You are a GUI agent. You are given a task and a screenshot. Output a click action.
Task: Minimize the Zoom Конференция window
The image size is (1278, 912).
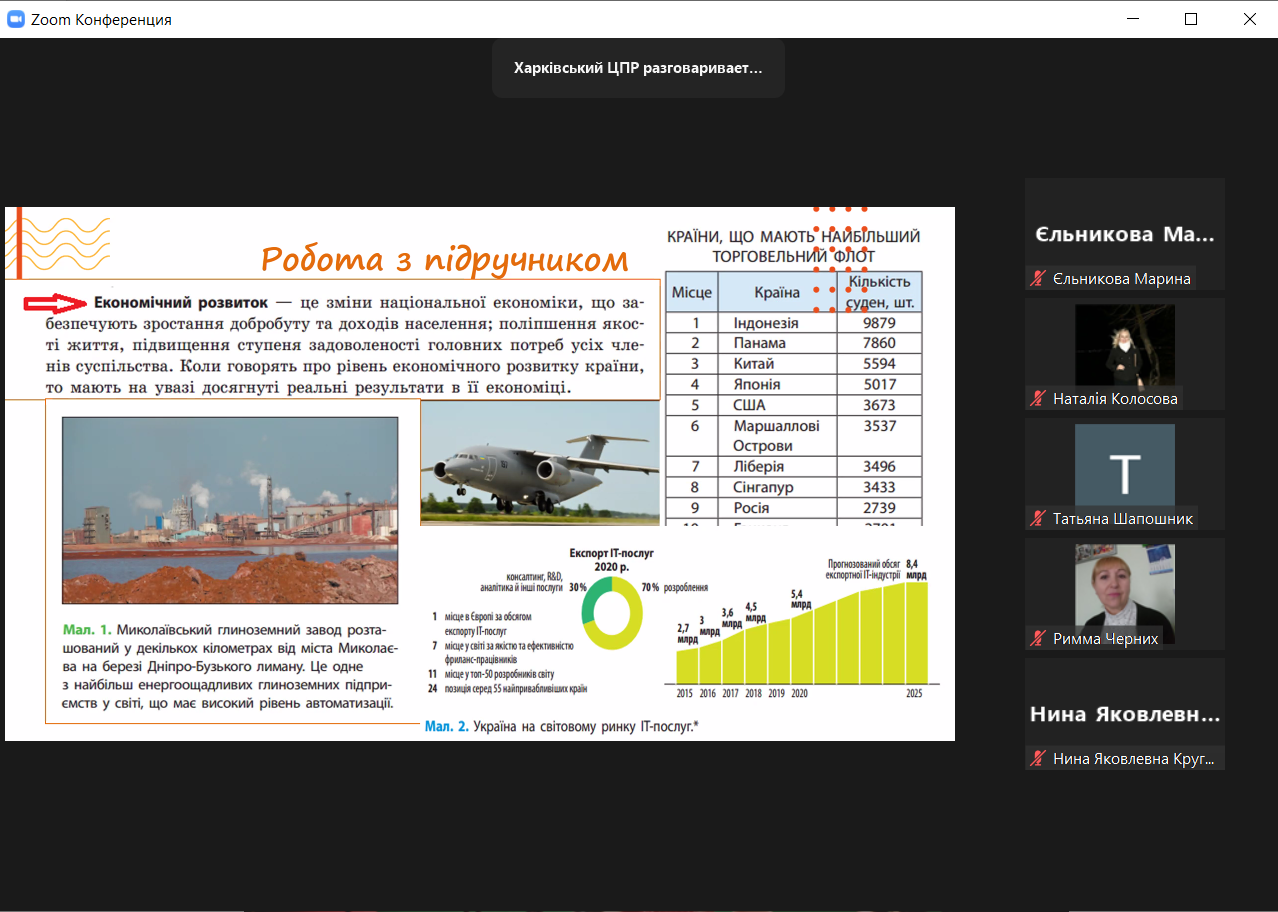pos(1133,19)
